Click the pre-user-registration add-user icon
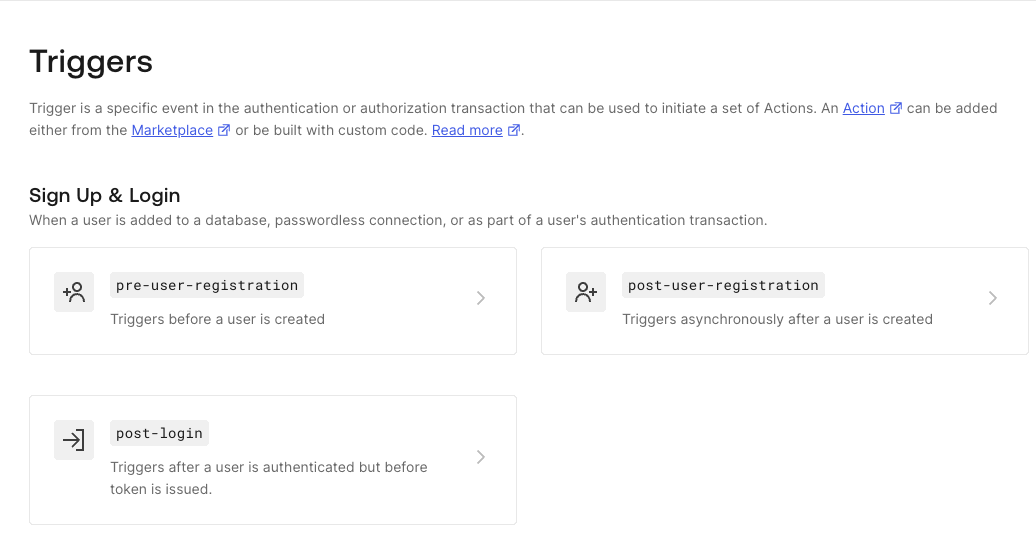This screenshot has width=1036, height=559. pyautogui.click(x=74, y=292)
